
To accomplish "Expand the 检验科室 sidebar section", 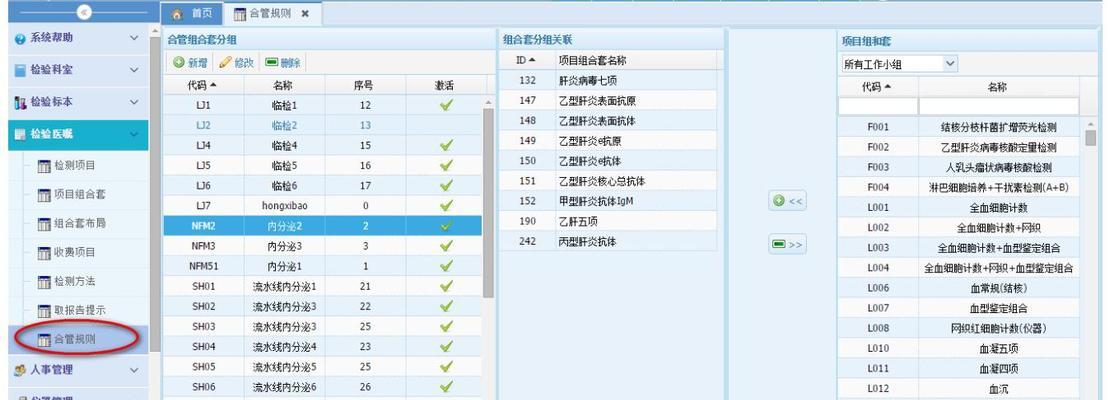I will point(134,70).
